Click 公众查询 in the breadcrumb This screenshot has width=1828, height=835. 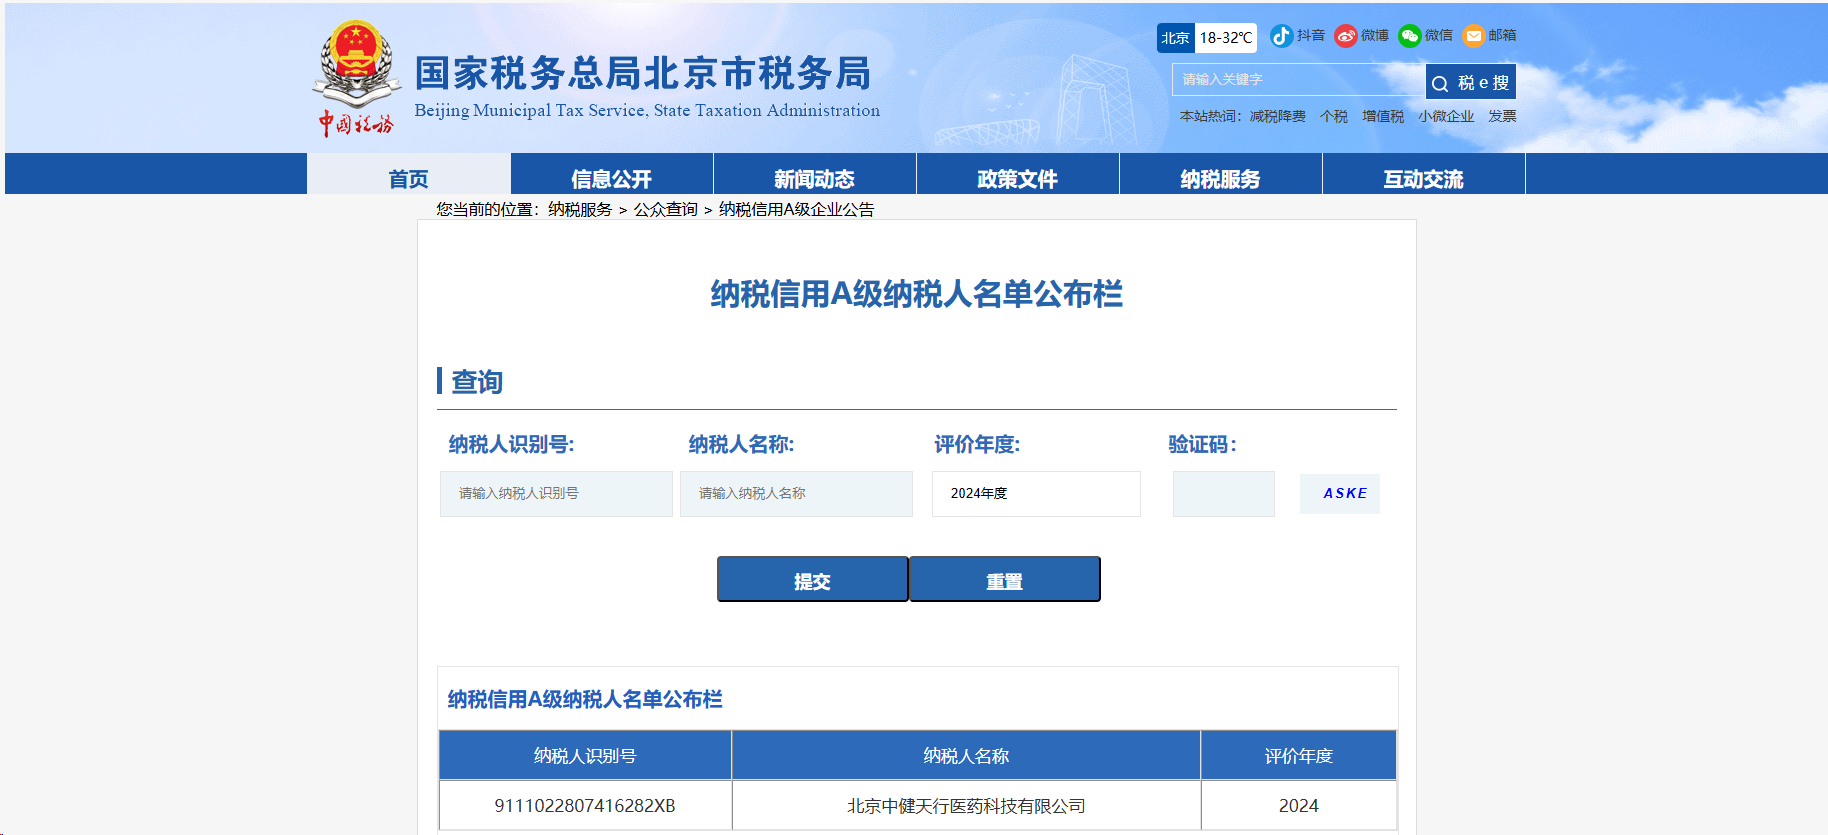point(665,209)
